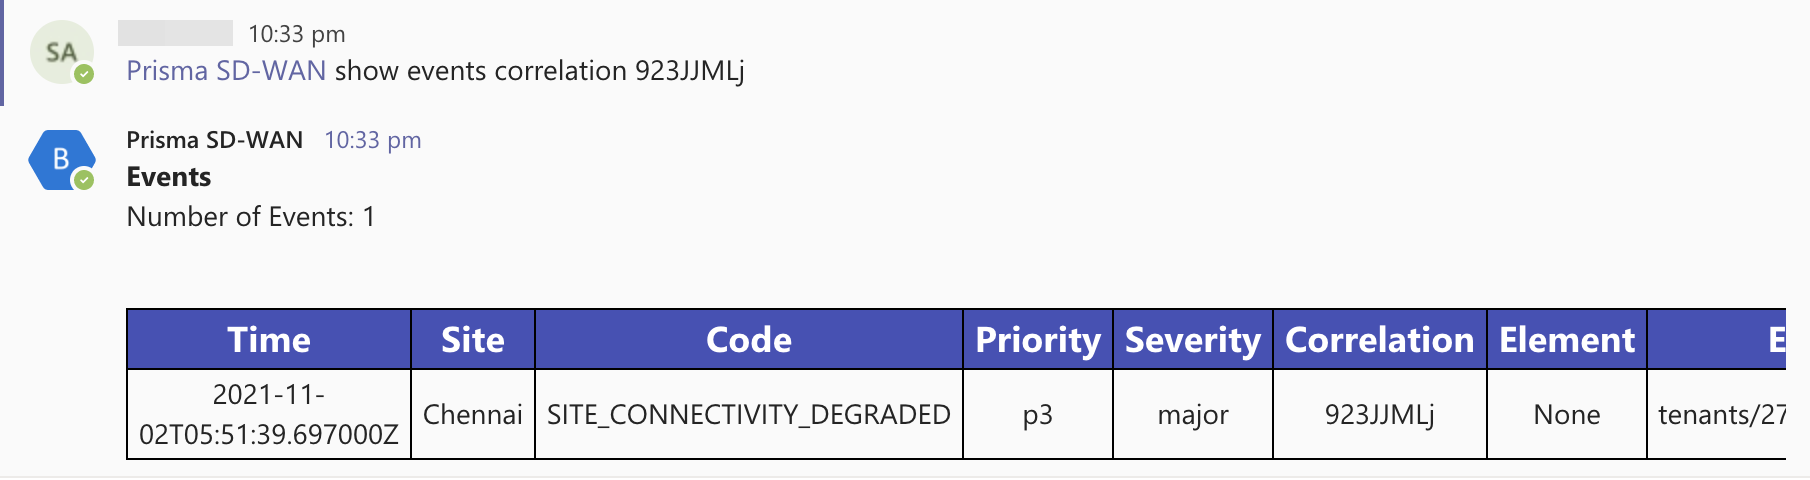Select the Chennai site cell
The width and height of the screenshot is (1810, 480).
coord(473,415)
